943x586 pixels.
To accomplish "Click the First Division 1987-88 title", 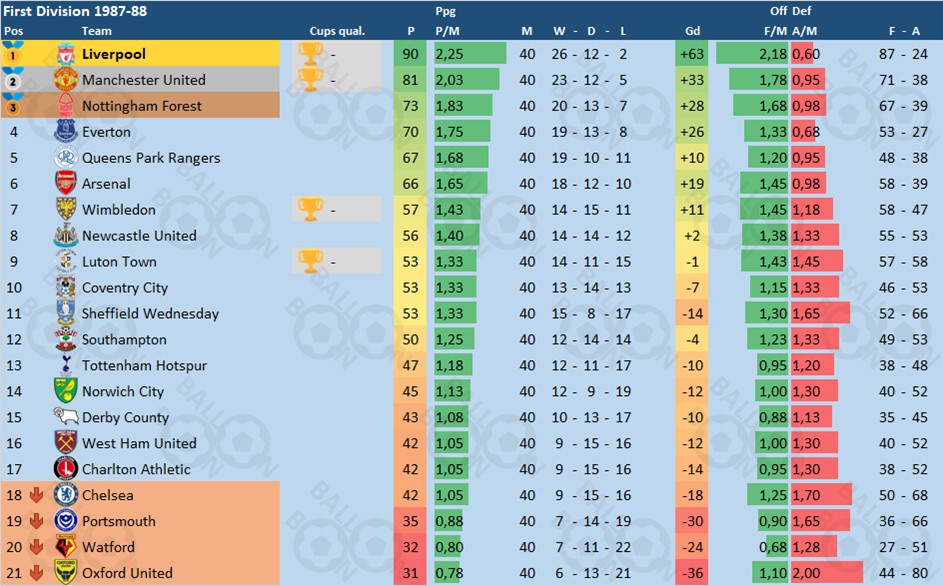I will [75, 11].
